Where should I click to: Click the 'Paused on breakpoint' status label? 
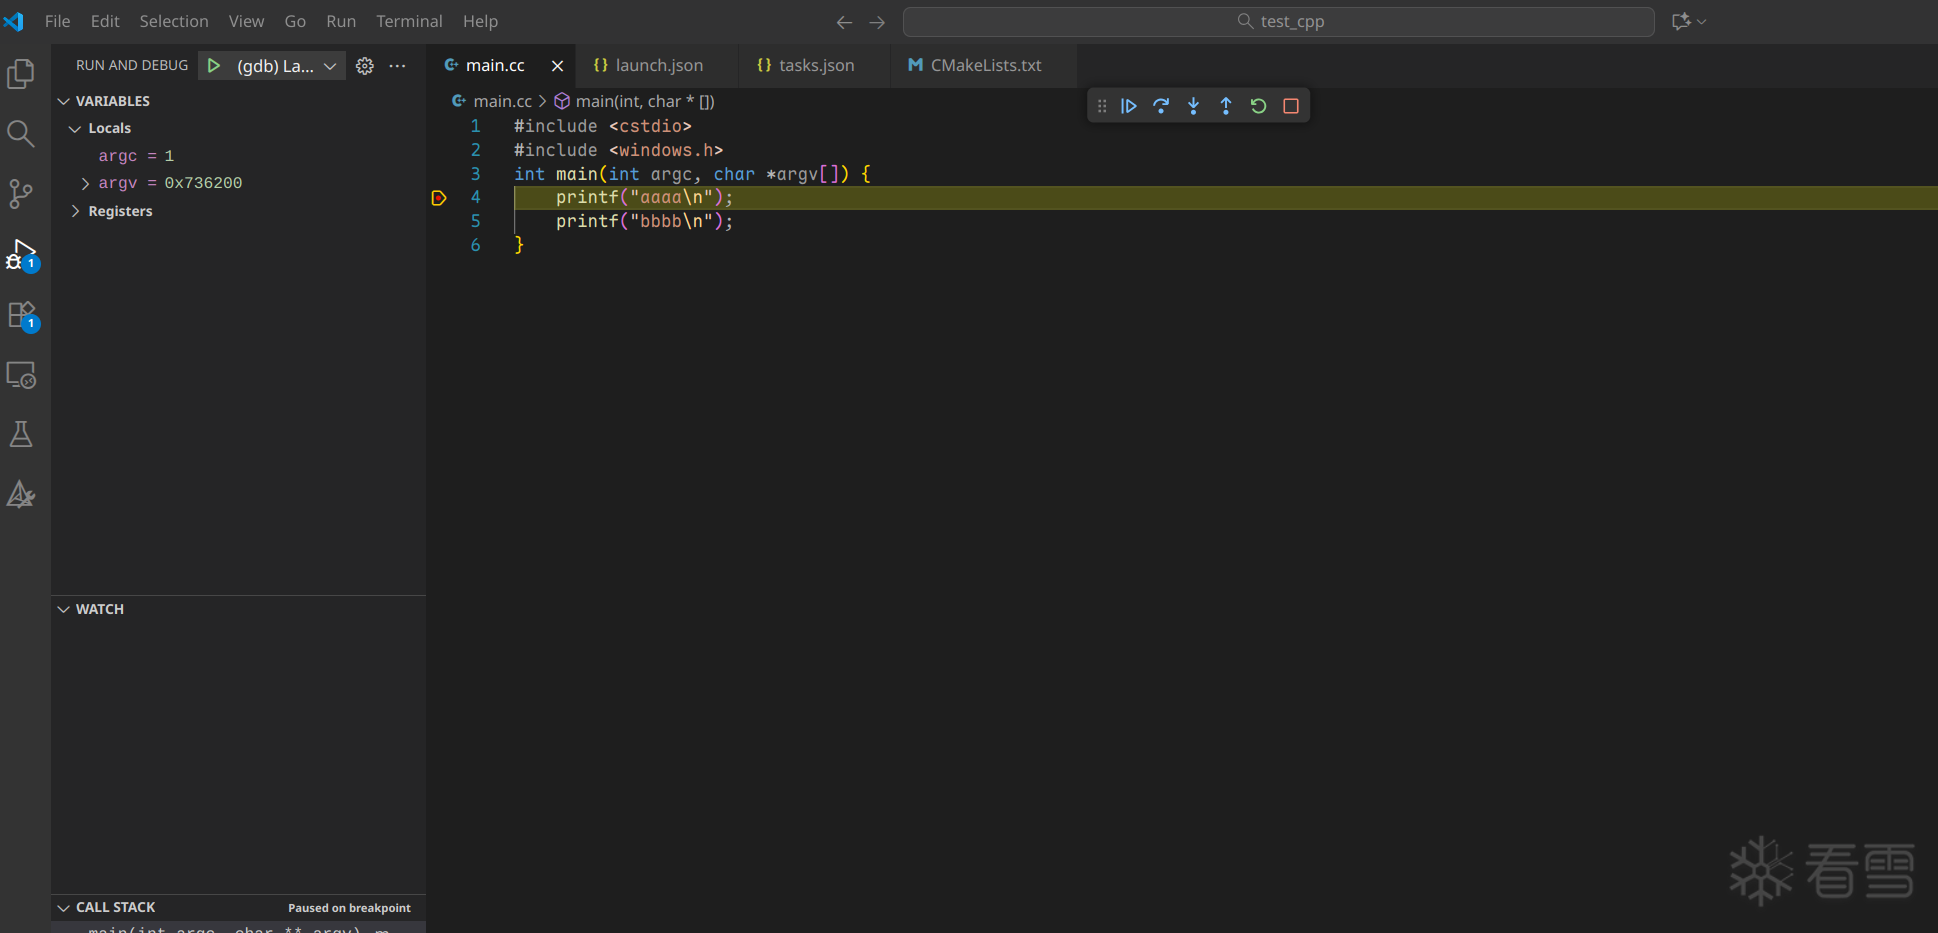tap(349, 908)
